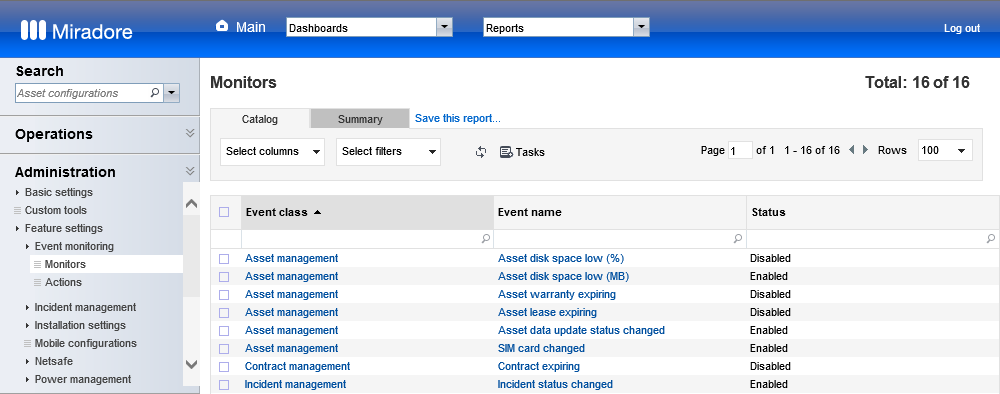
Task: Collapse the Administration section
Action: (189, 171)
